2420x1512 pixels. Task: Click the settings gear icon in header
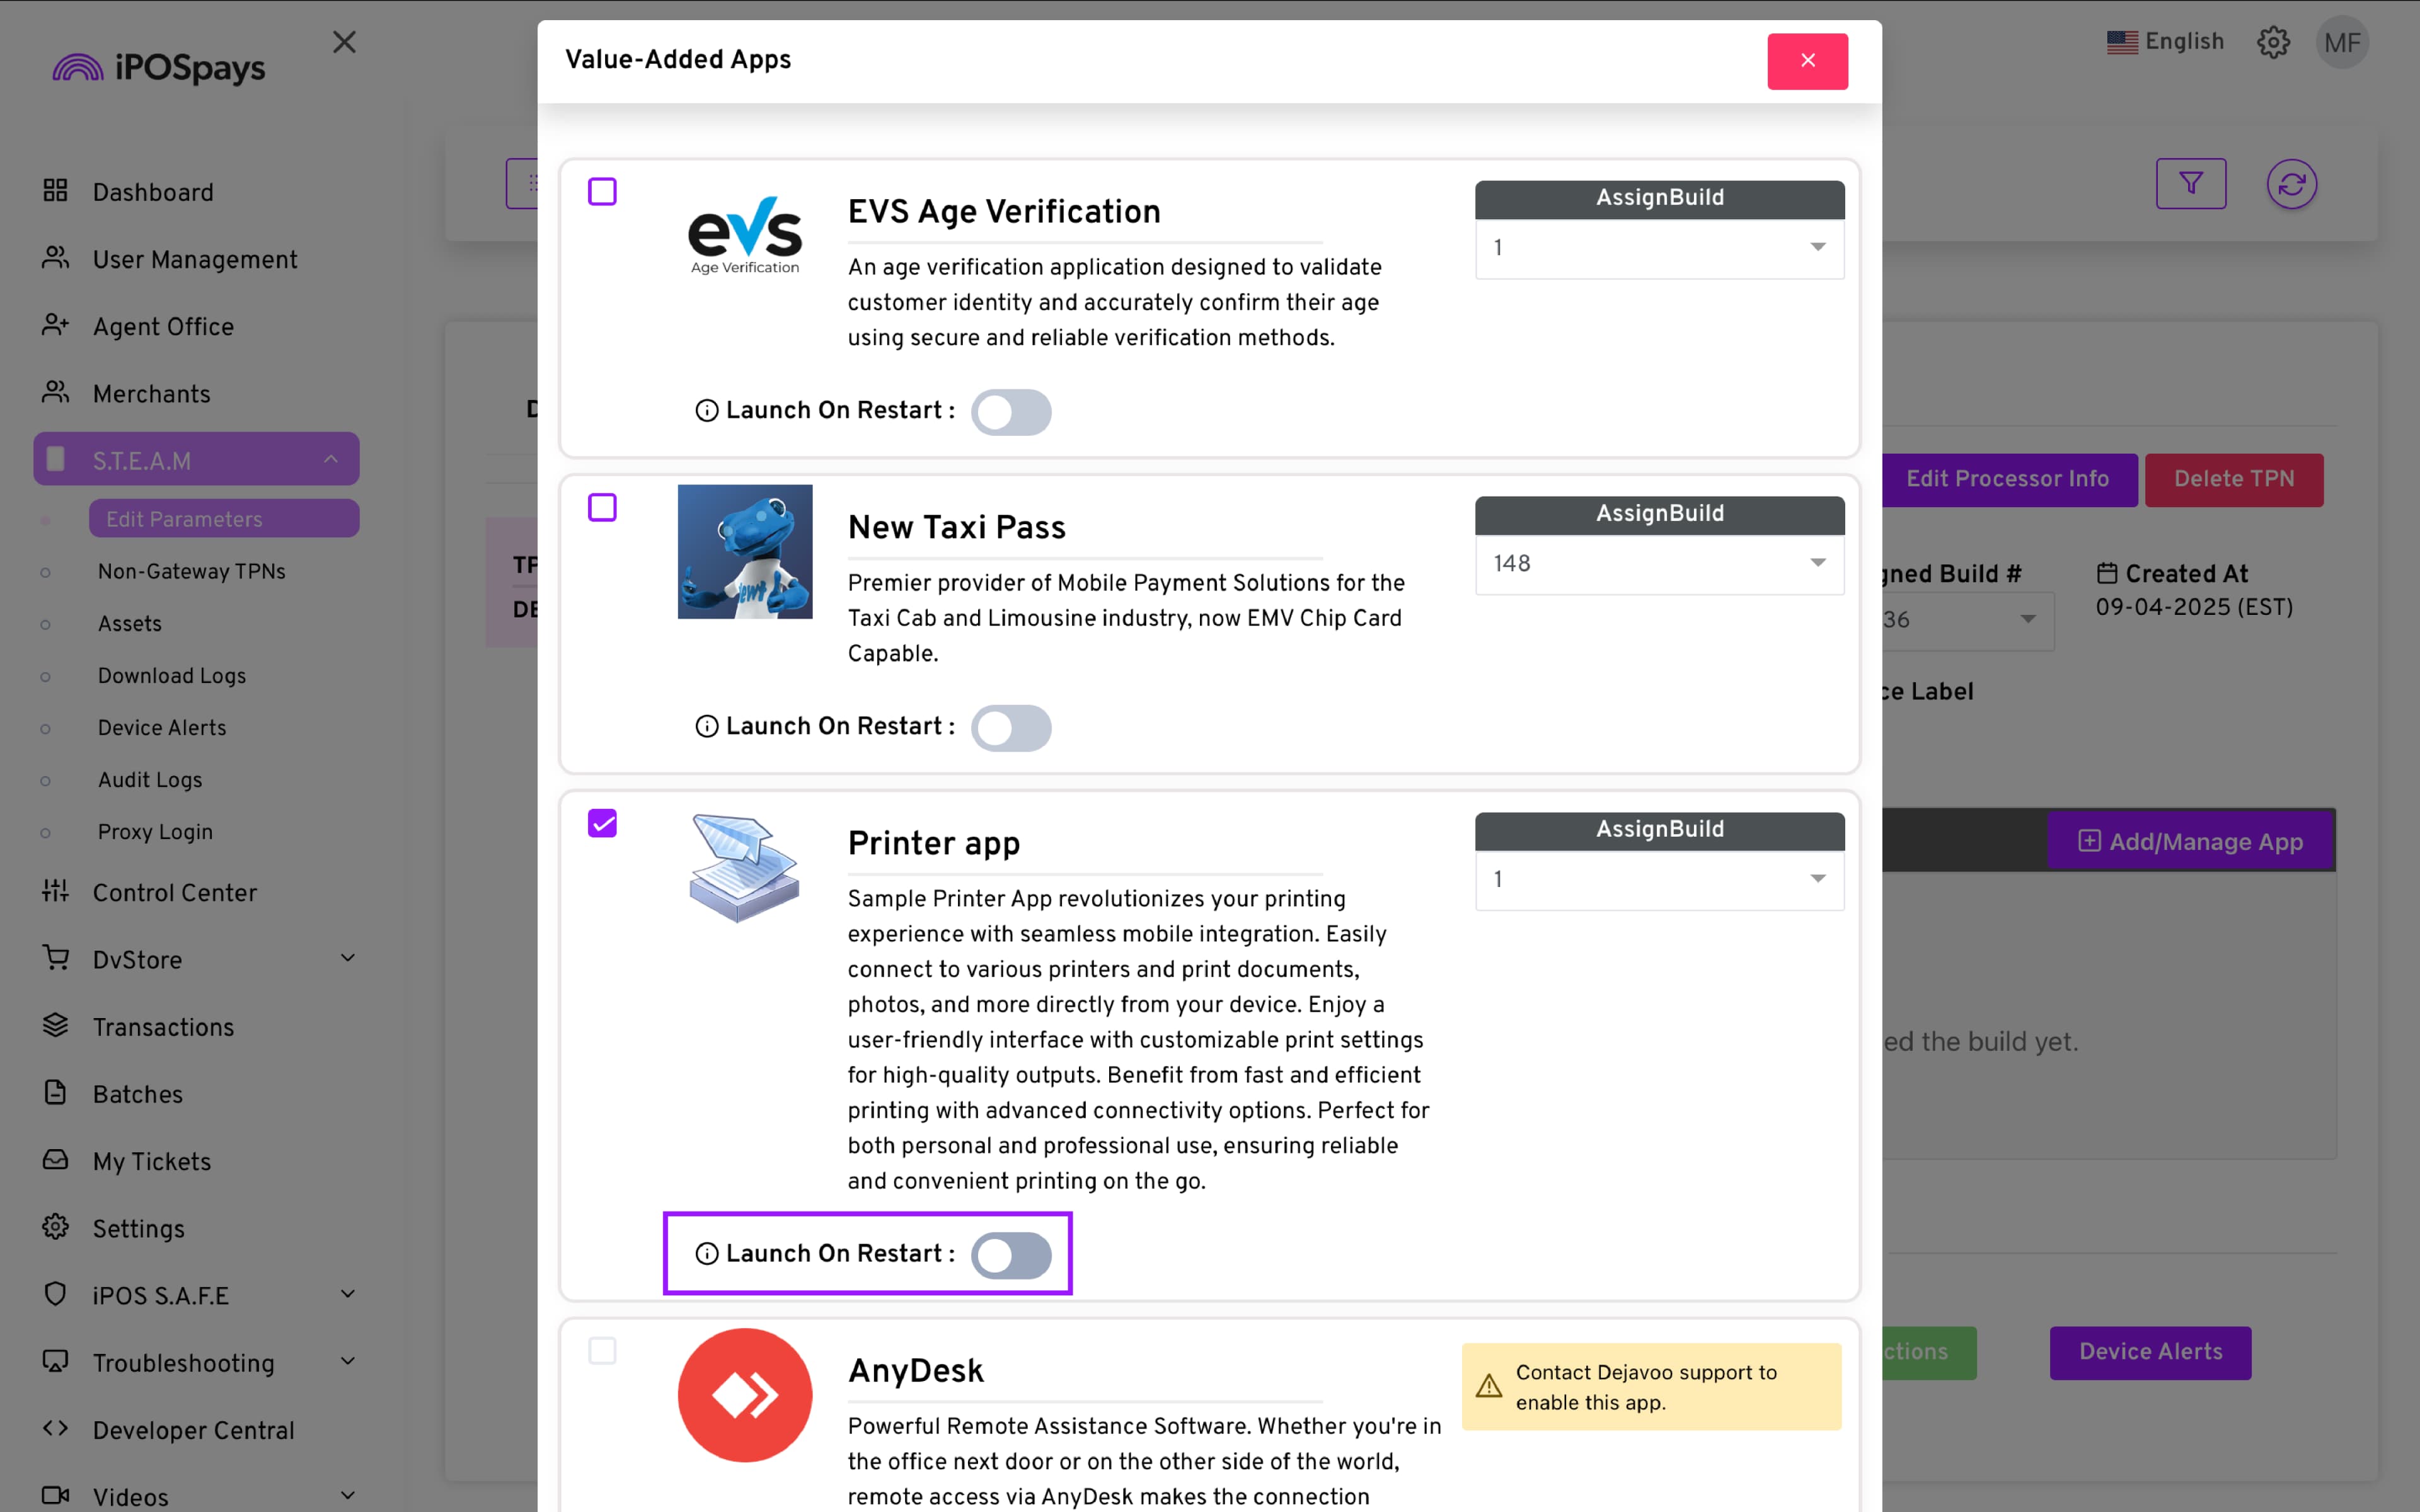tap(2273, 42)
